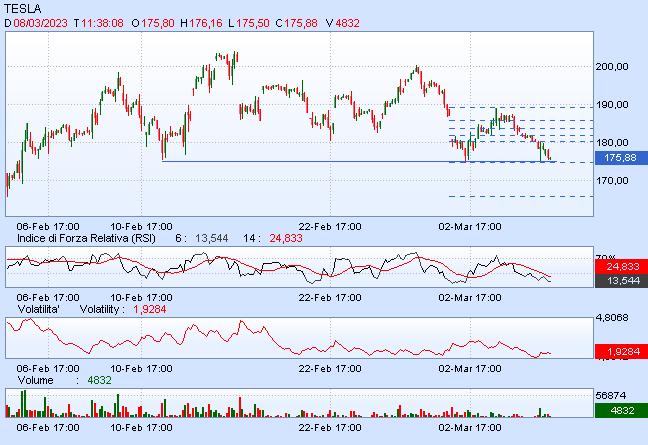Click the red 1,9284 volatility tag

click(x=621, y=352)
